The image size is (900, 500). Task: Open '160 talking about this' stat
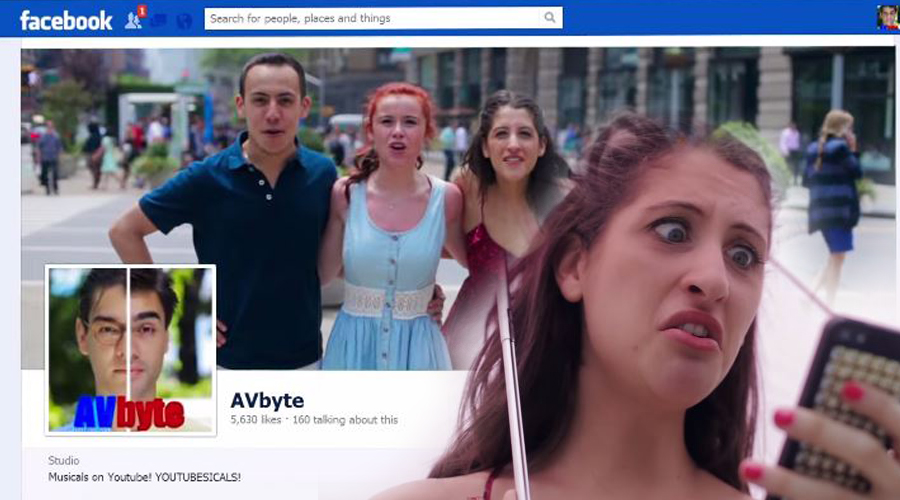pyautogui.click(x=346, y=420)
